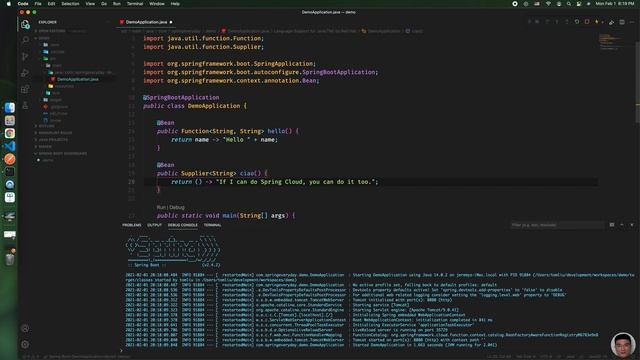Switch to the Problems panel tab
Screen dimensions: 640x360
tap(131, 225)
